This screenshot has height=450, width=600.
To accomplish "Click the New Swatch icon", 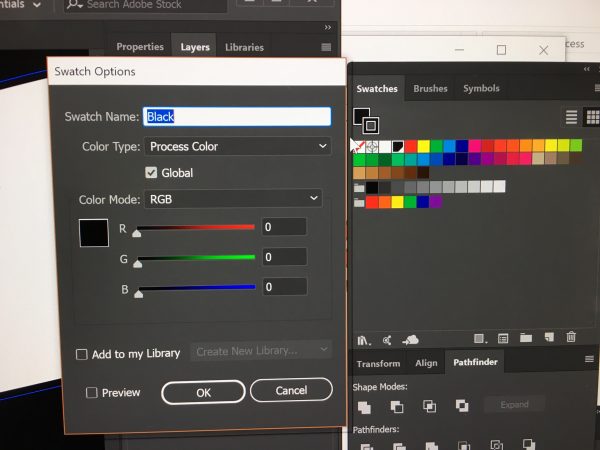I will (548, 339).
